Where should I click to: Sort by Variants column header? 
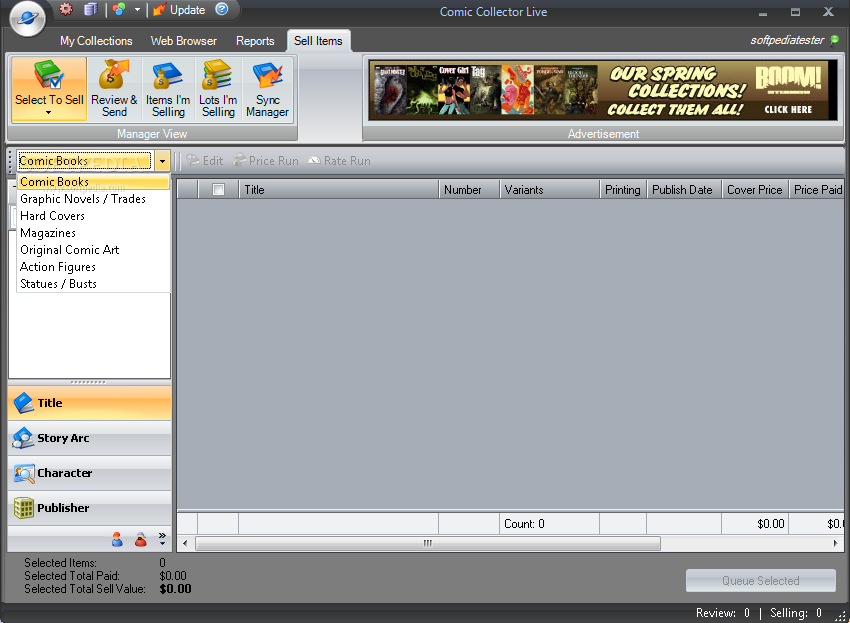click(550, 190)
